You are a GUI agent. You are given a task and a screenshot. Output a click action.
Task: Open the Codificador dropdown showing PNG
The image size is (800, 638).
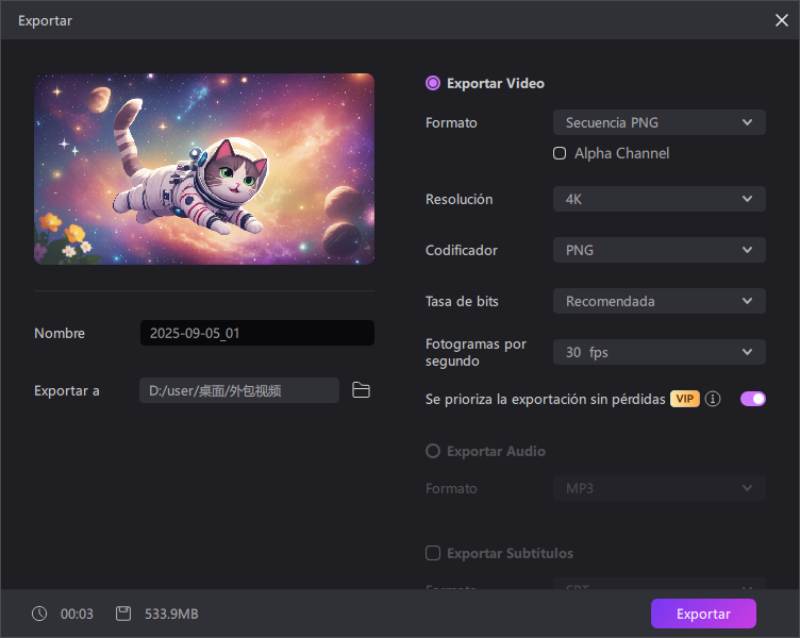click(659, 250)
